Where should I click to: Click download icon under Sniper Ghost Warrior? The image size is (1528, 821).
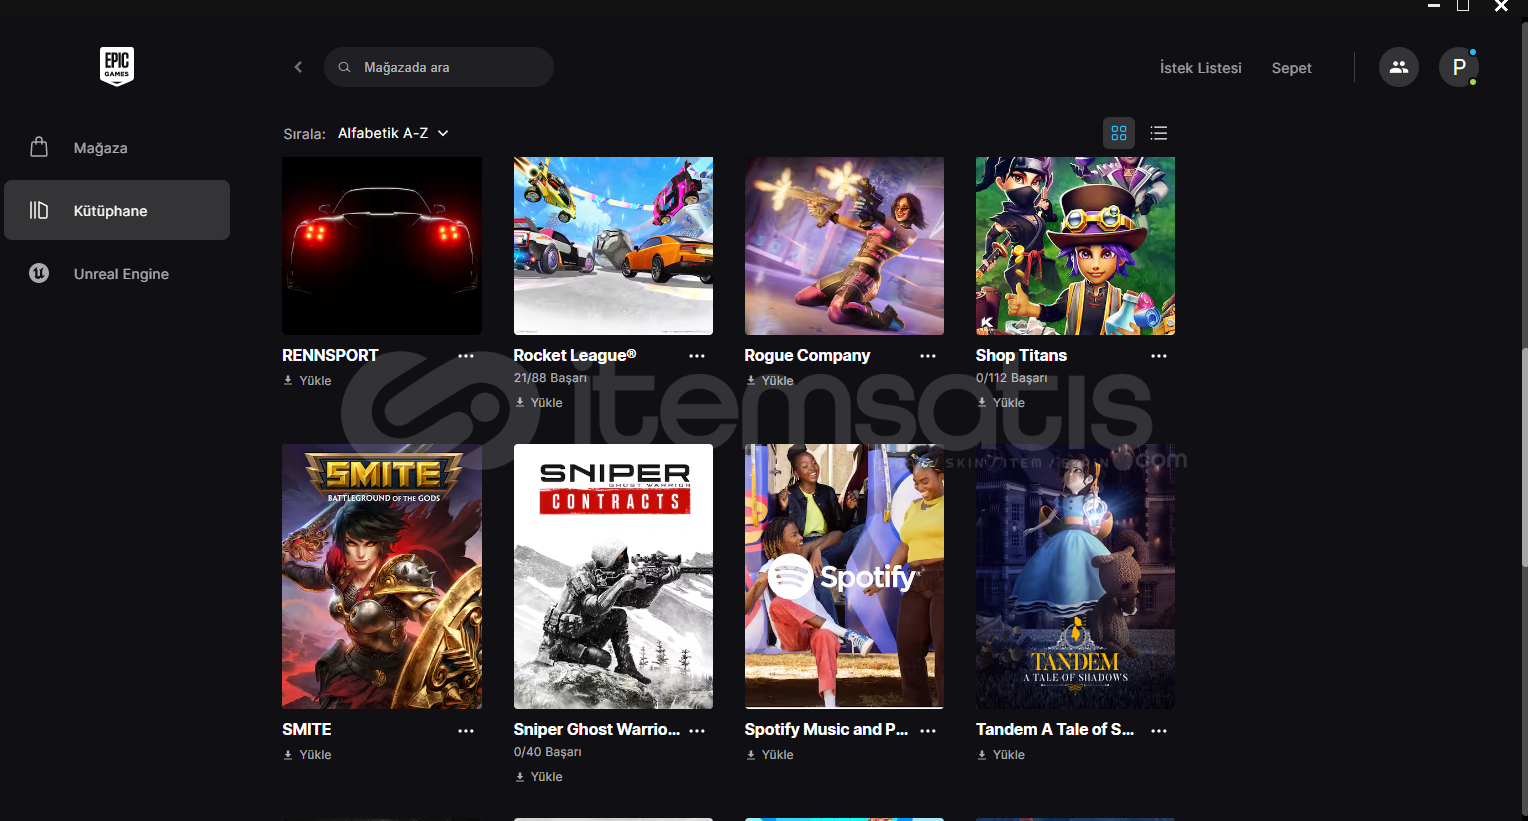coord(520,777)
